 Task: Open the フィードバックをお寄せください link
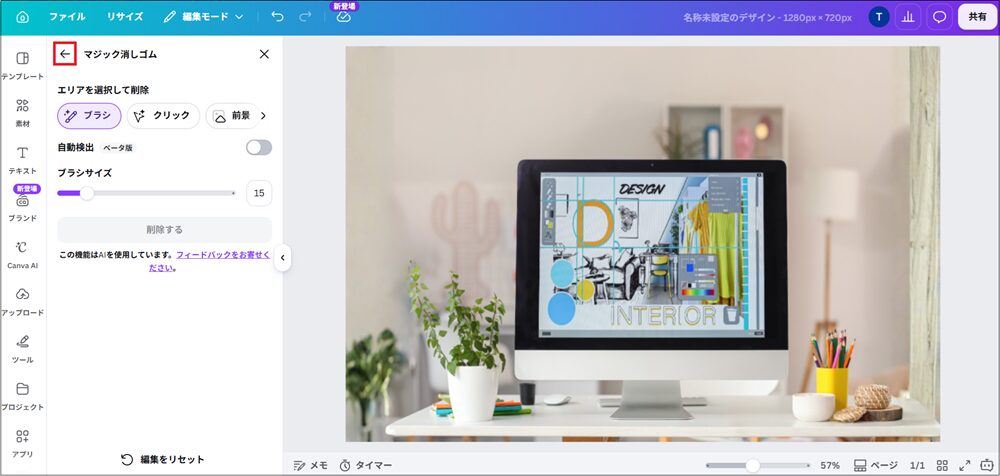point(210,261)
